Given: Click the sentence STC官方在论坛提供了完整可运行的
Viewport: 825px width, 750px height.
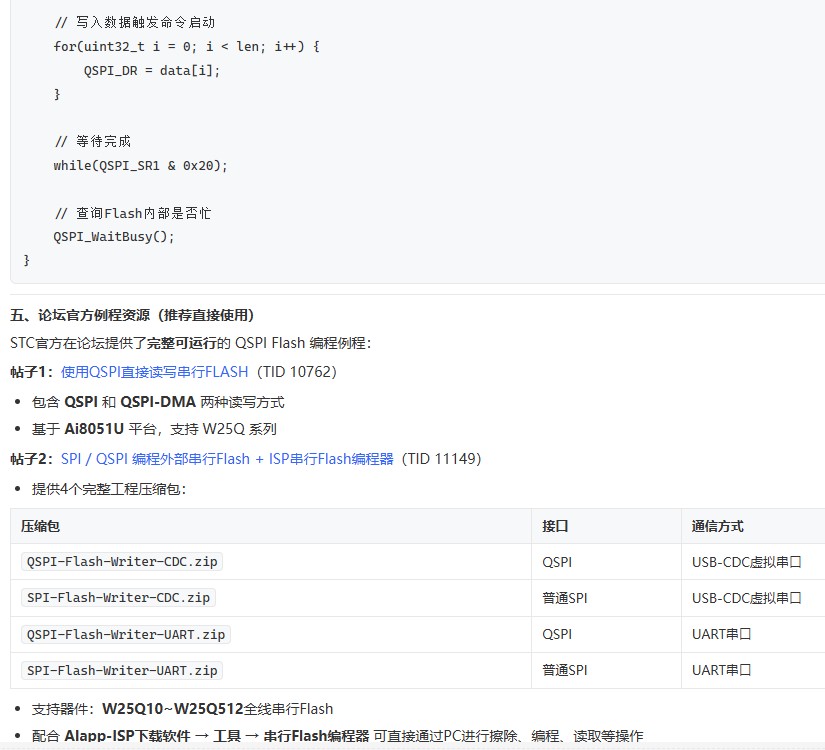Looking at the screenshot, I should click(190, 343).
